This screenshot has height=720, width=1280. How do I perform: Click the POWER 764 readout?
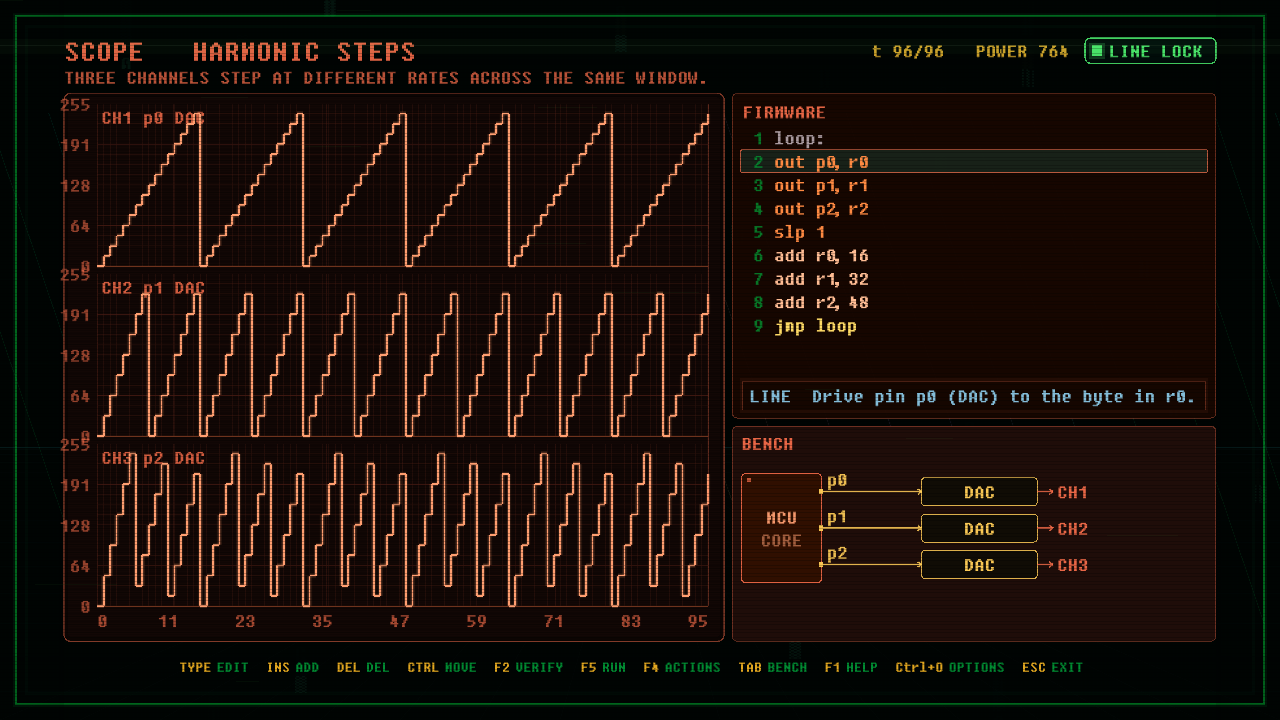(x=1022, y=51)
